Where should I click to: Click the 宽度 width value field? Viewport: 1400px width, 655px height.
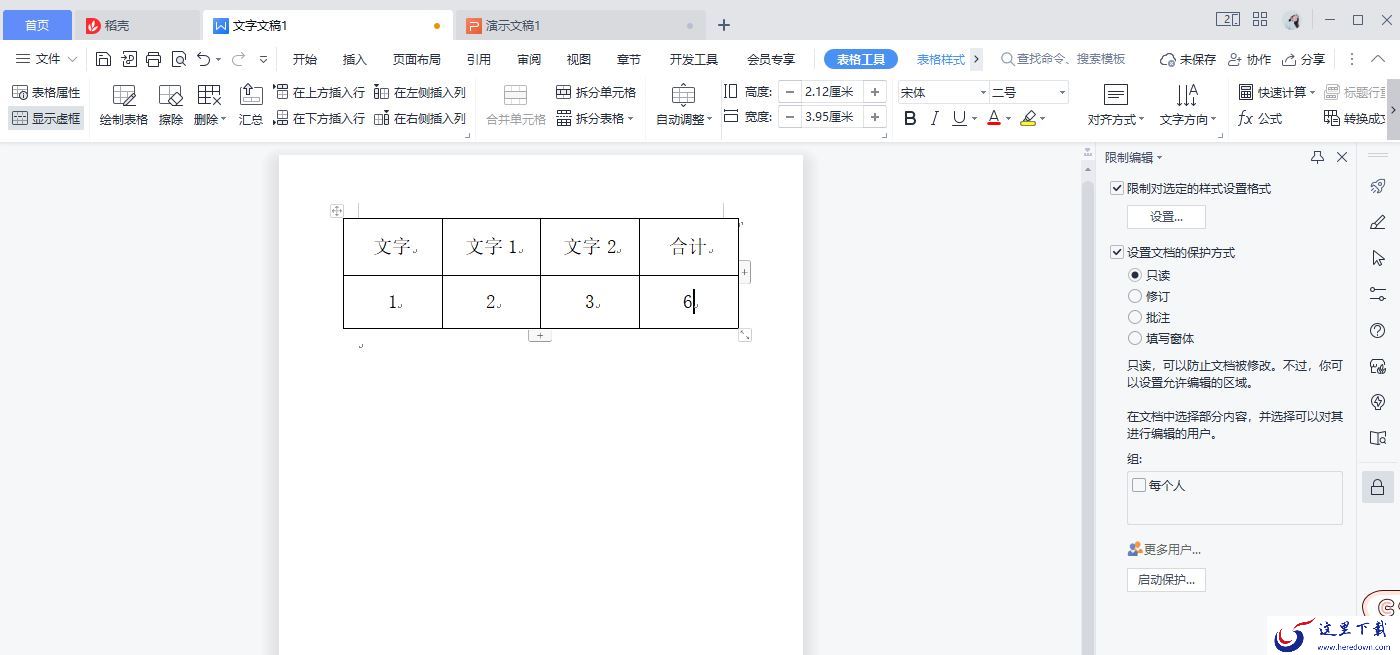[832, 117]
